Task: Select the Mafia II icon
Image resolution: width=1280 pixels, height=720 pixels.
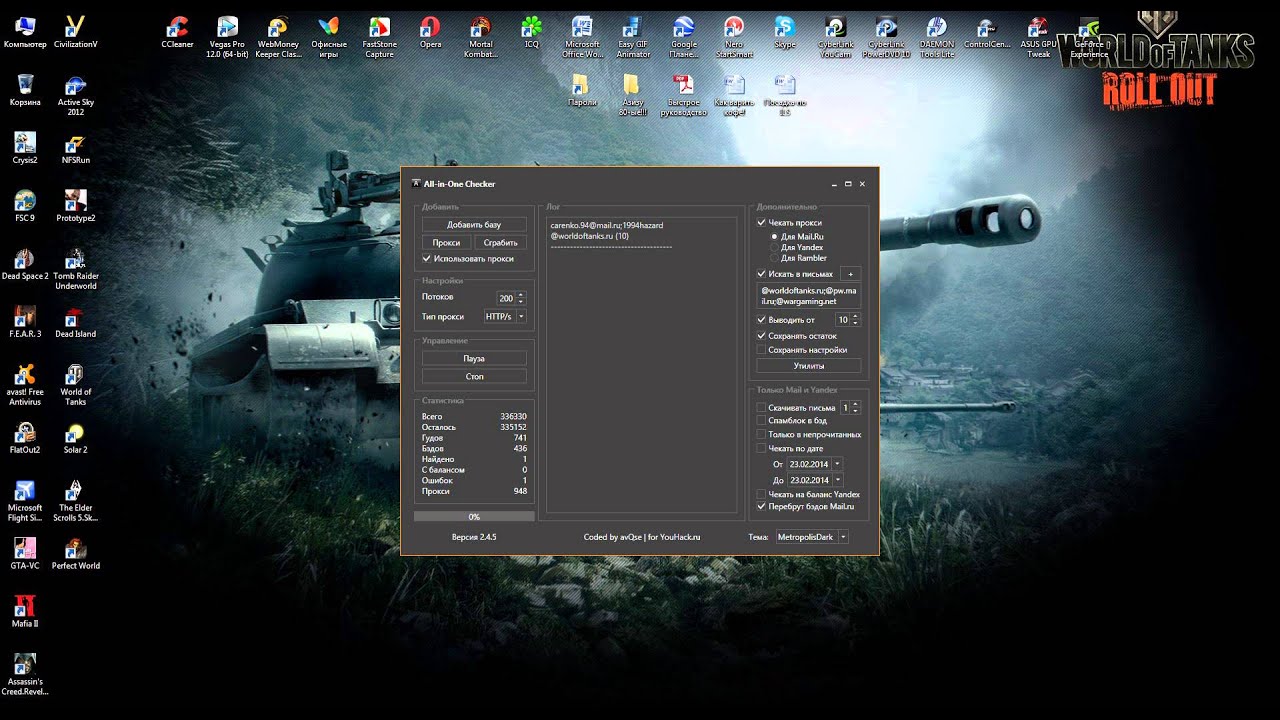Action: [25, 611]
